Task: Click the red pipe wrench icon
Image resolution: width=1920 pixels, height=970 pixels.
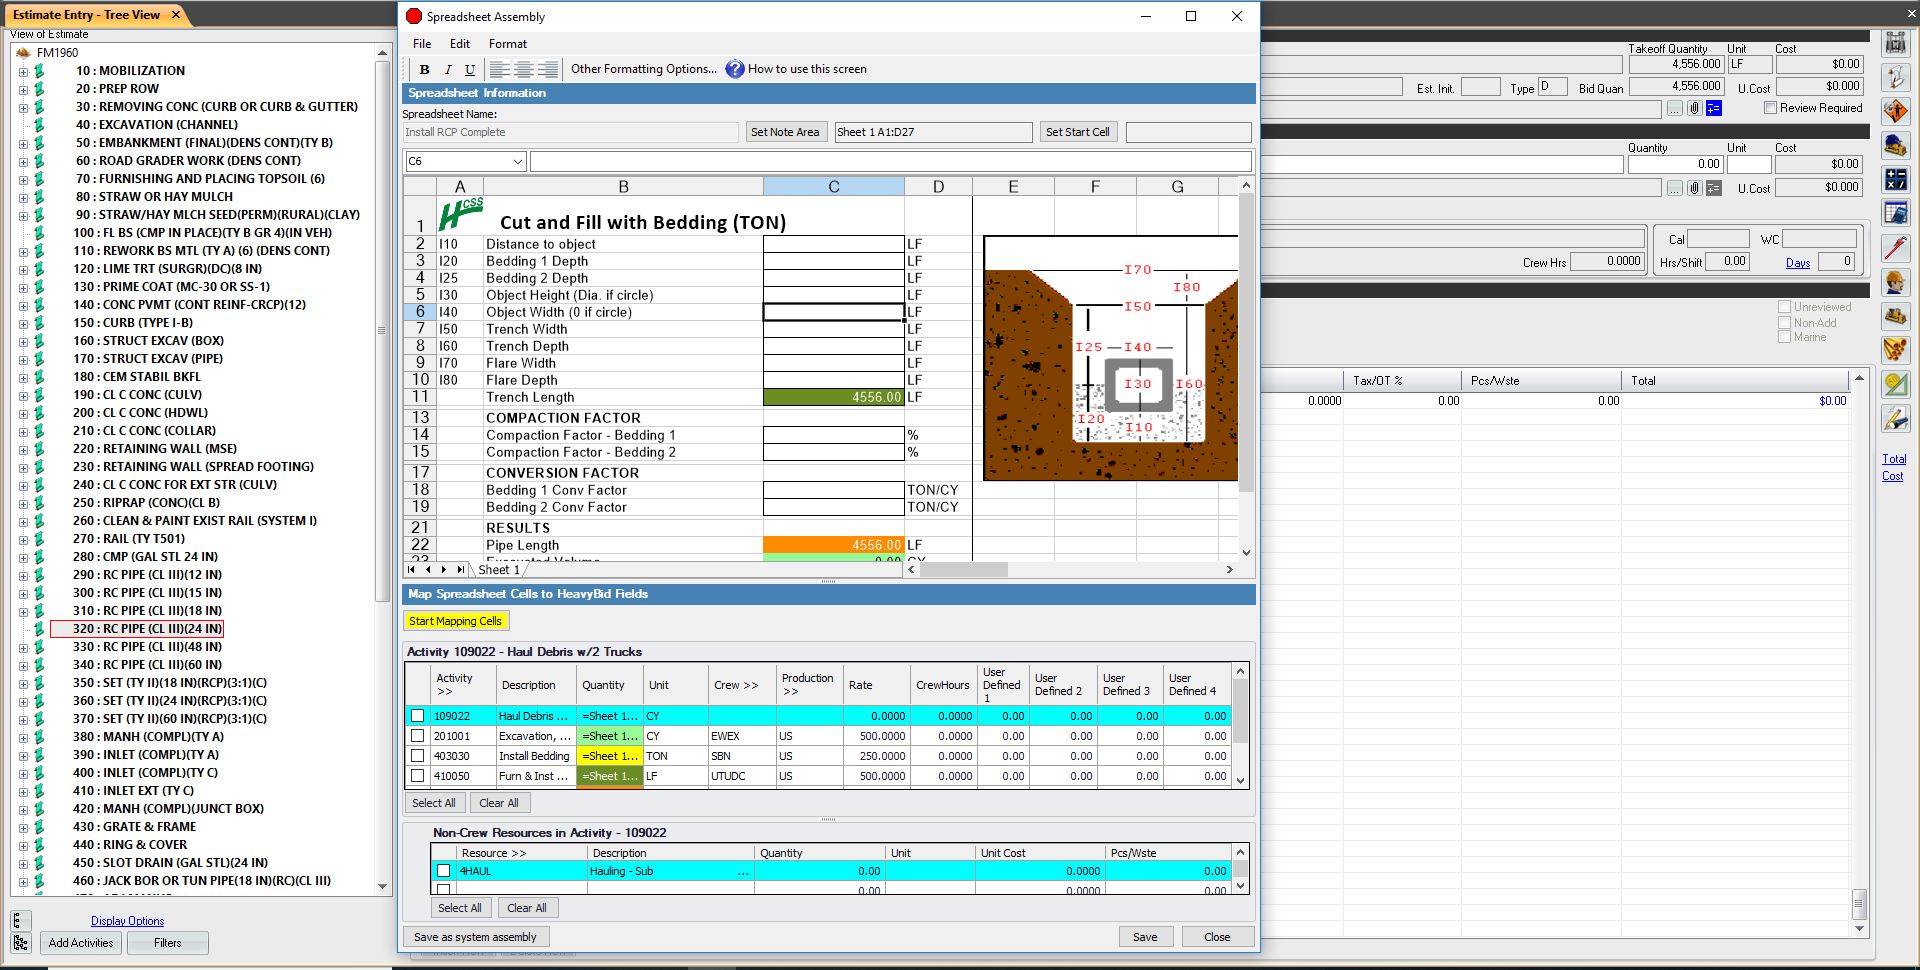Action: [x=1895, y=247]
